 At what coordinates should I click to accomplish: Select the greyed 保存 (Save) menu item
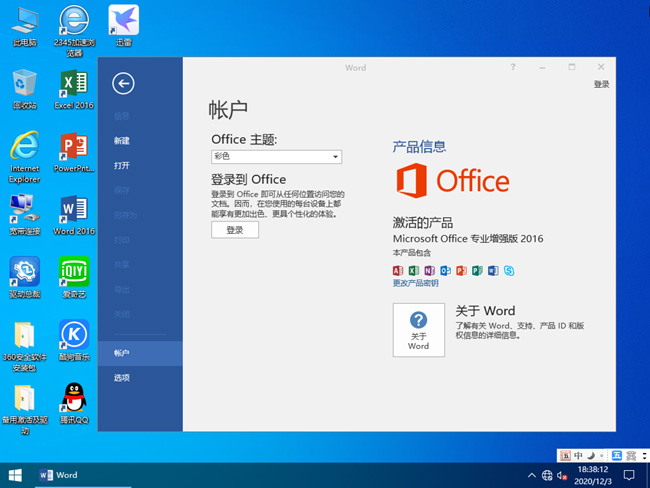[x=121, y=190]
